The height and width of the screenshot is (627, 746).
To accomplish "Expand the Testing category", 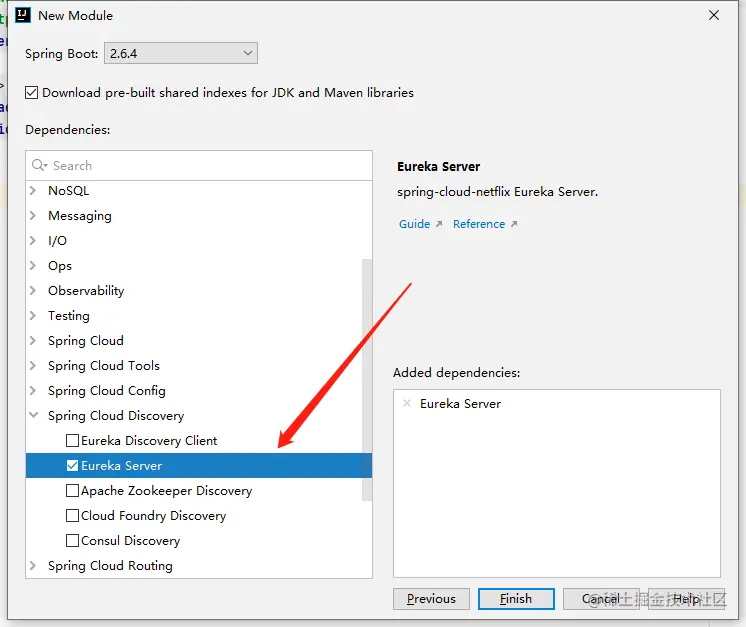I will coord(33,315).
